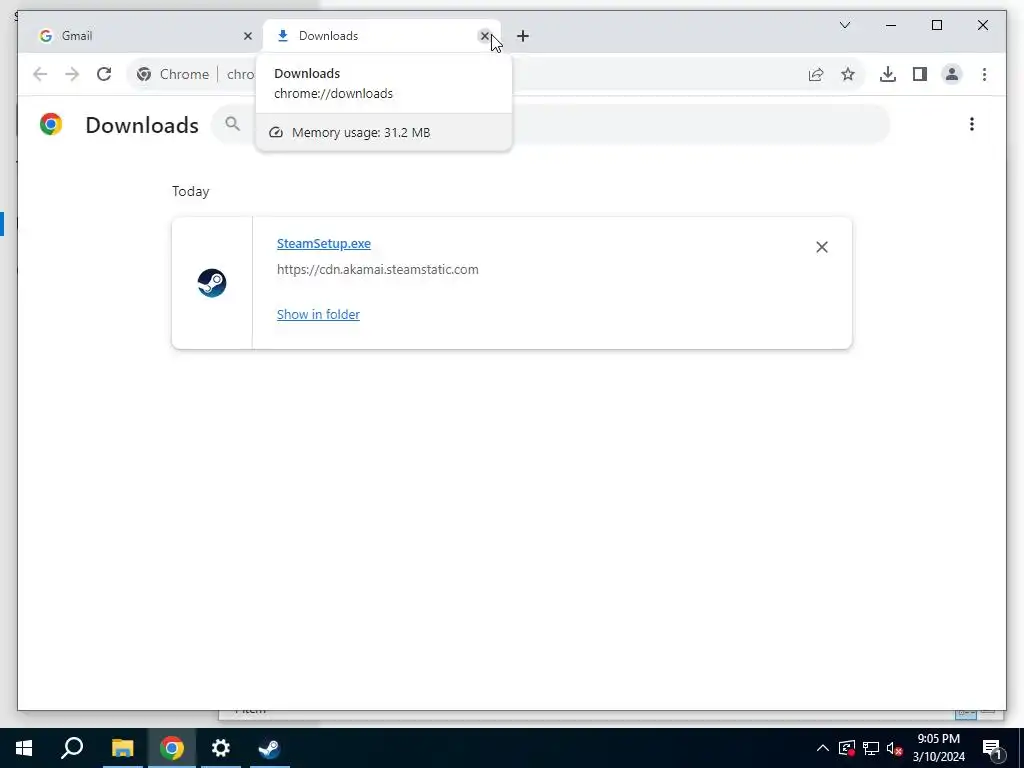Minimize the Chrome window
The width and height of the screenshot is (1024, 768).
(x=891, y=25)
